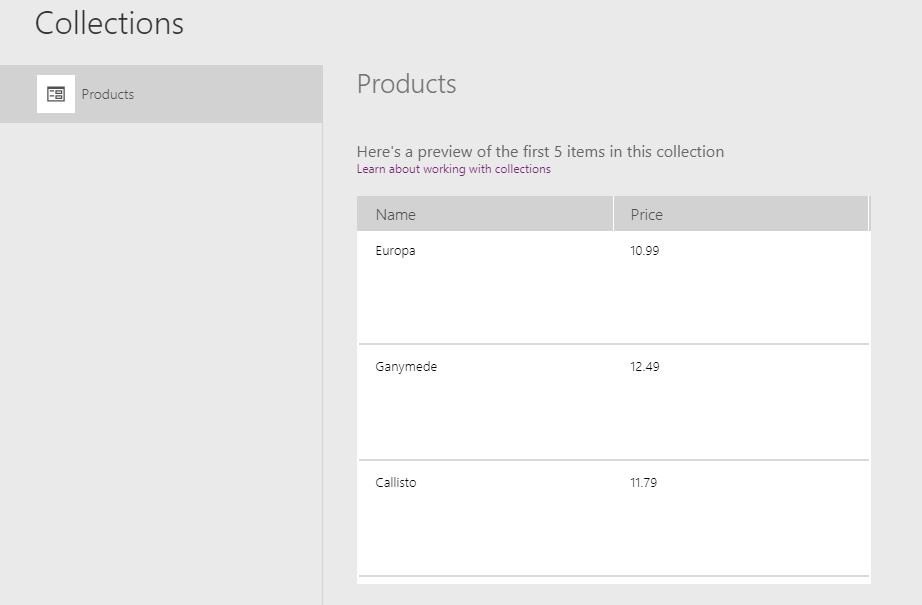Click the preview of first 5 items text
The height and width of the screenshot is (605, 922).
pyautogui.click(x=540, y=151)
